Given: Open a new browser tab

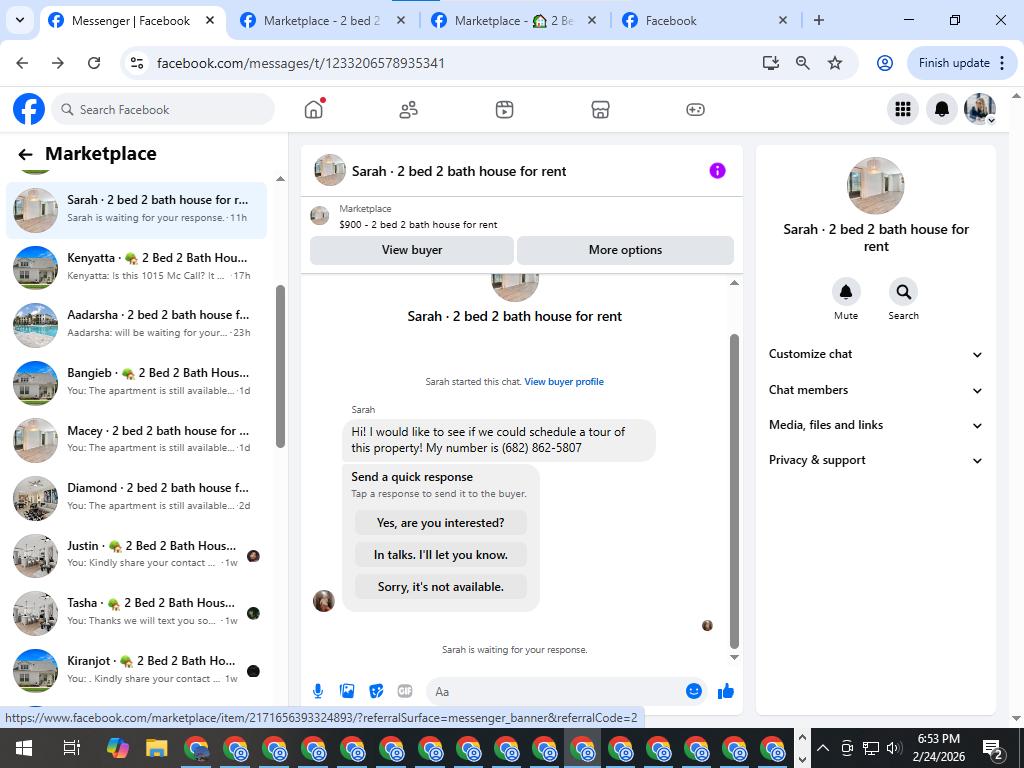Looking at the screenshot, I should pyautogui.click(x=818, y=20).
